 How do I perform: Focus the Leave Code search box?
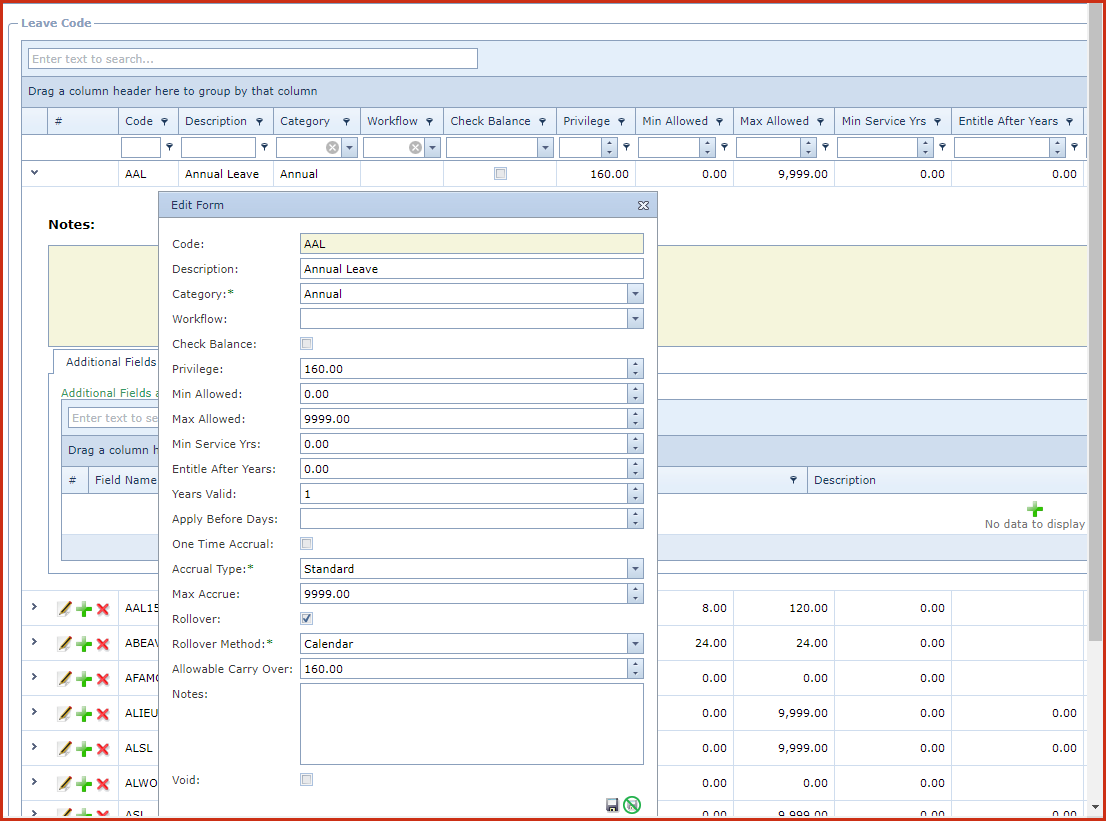click(x=253, y=59)
